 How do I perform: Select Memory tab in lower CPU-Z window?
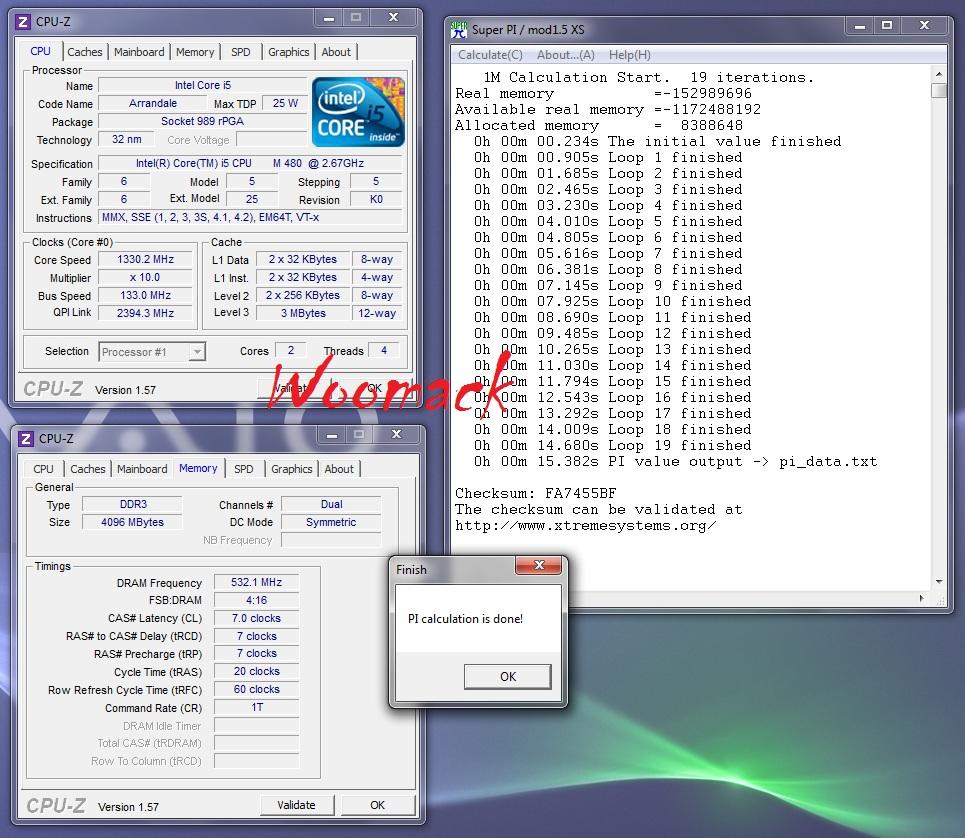tap(198, 468)
